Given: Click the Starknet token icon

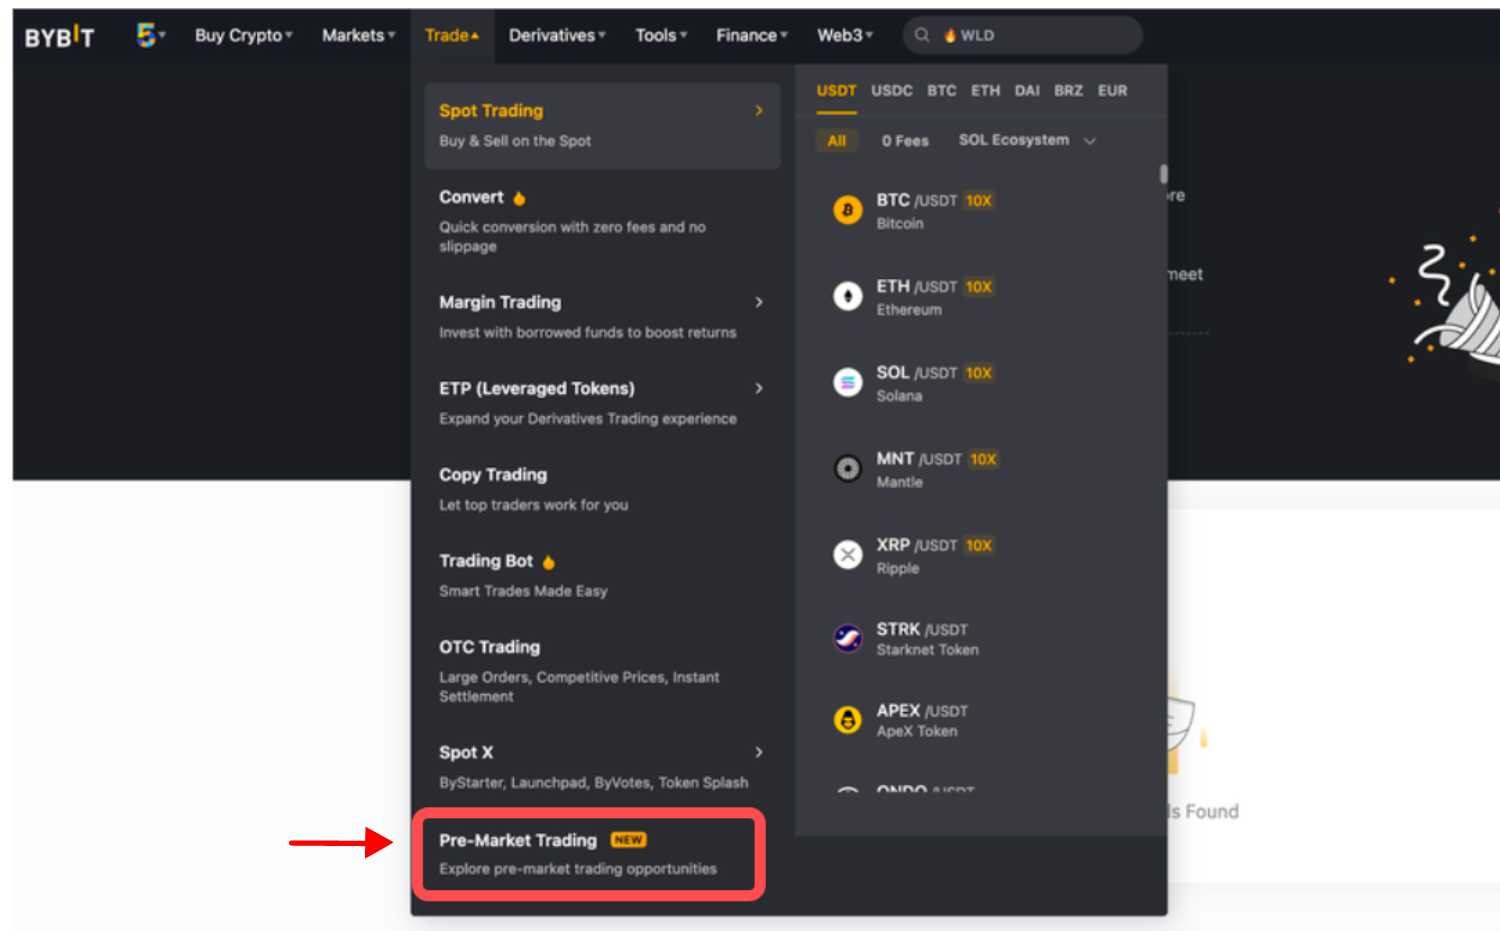Looking at the screenshot, I should [x=847, y=638].
